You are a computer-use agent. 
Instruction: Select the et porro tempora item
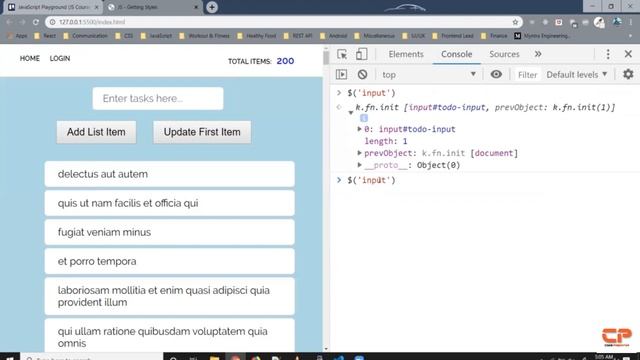pyautogui.click(x=169, y=261)
